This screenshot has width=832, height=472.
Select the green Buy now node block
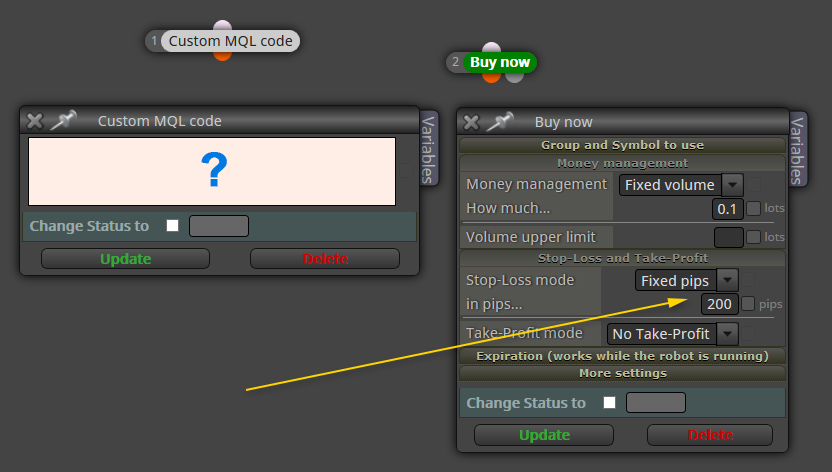pos(500,62)
